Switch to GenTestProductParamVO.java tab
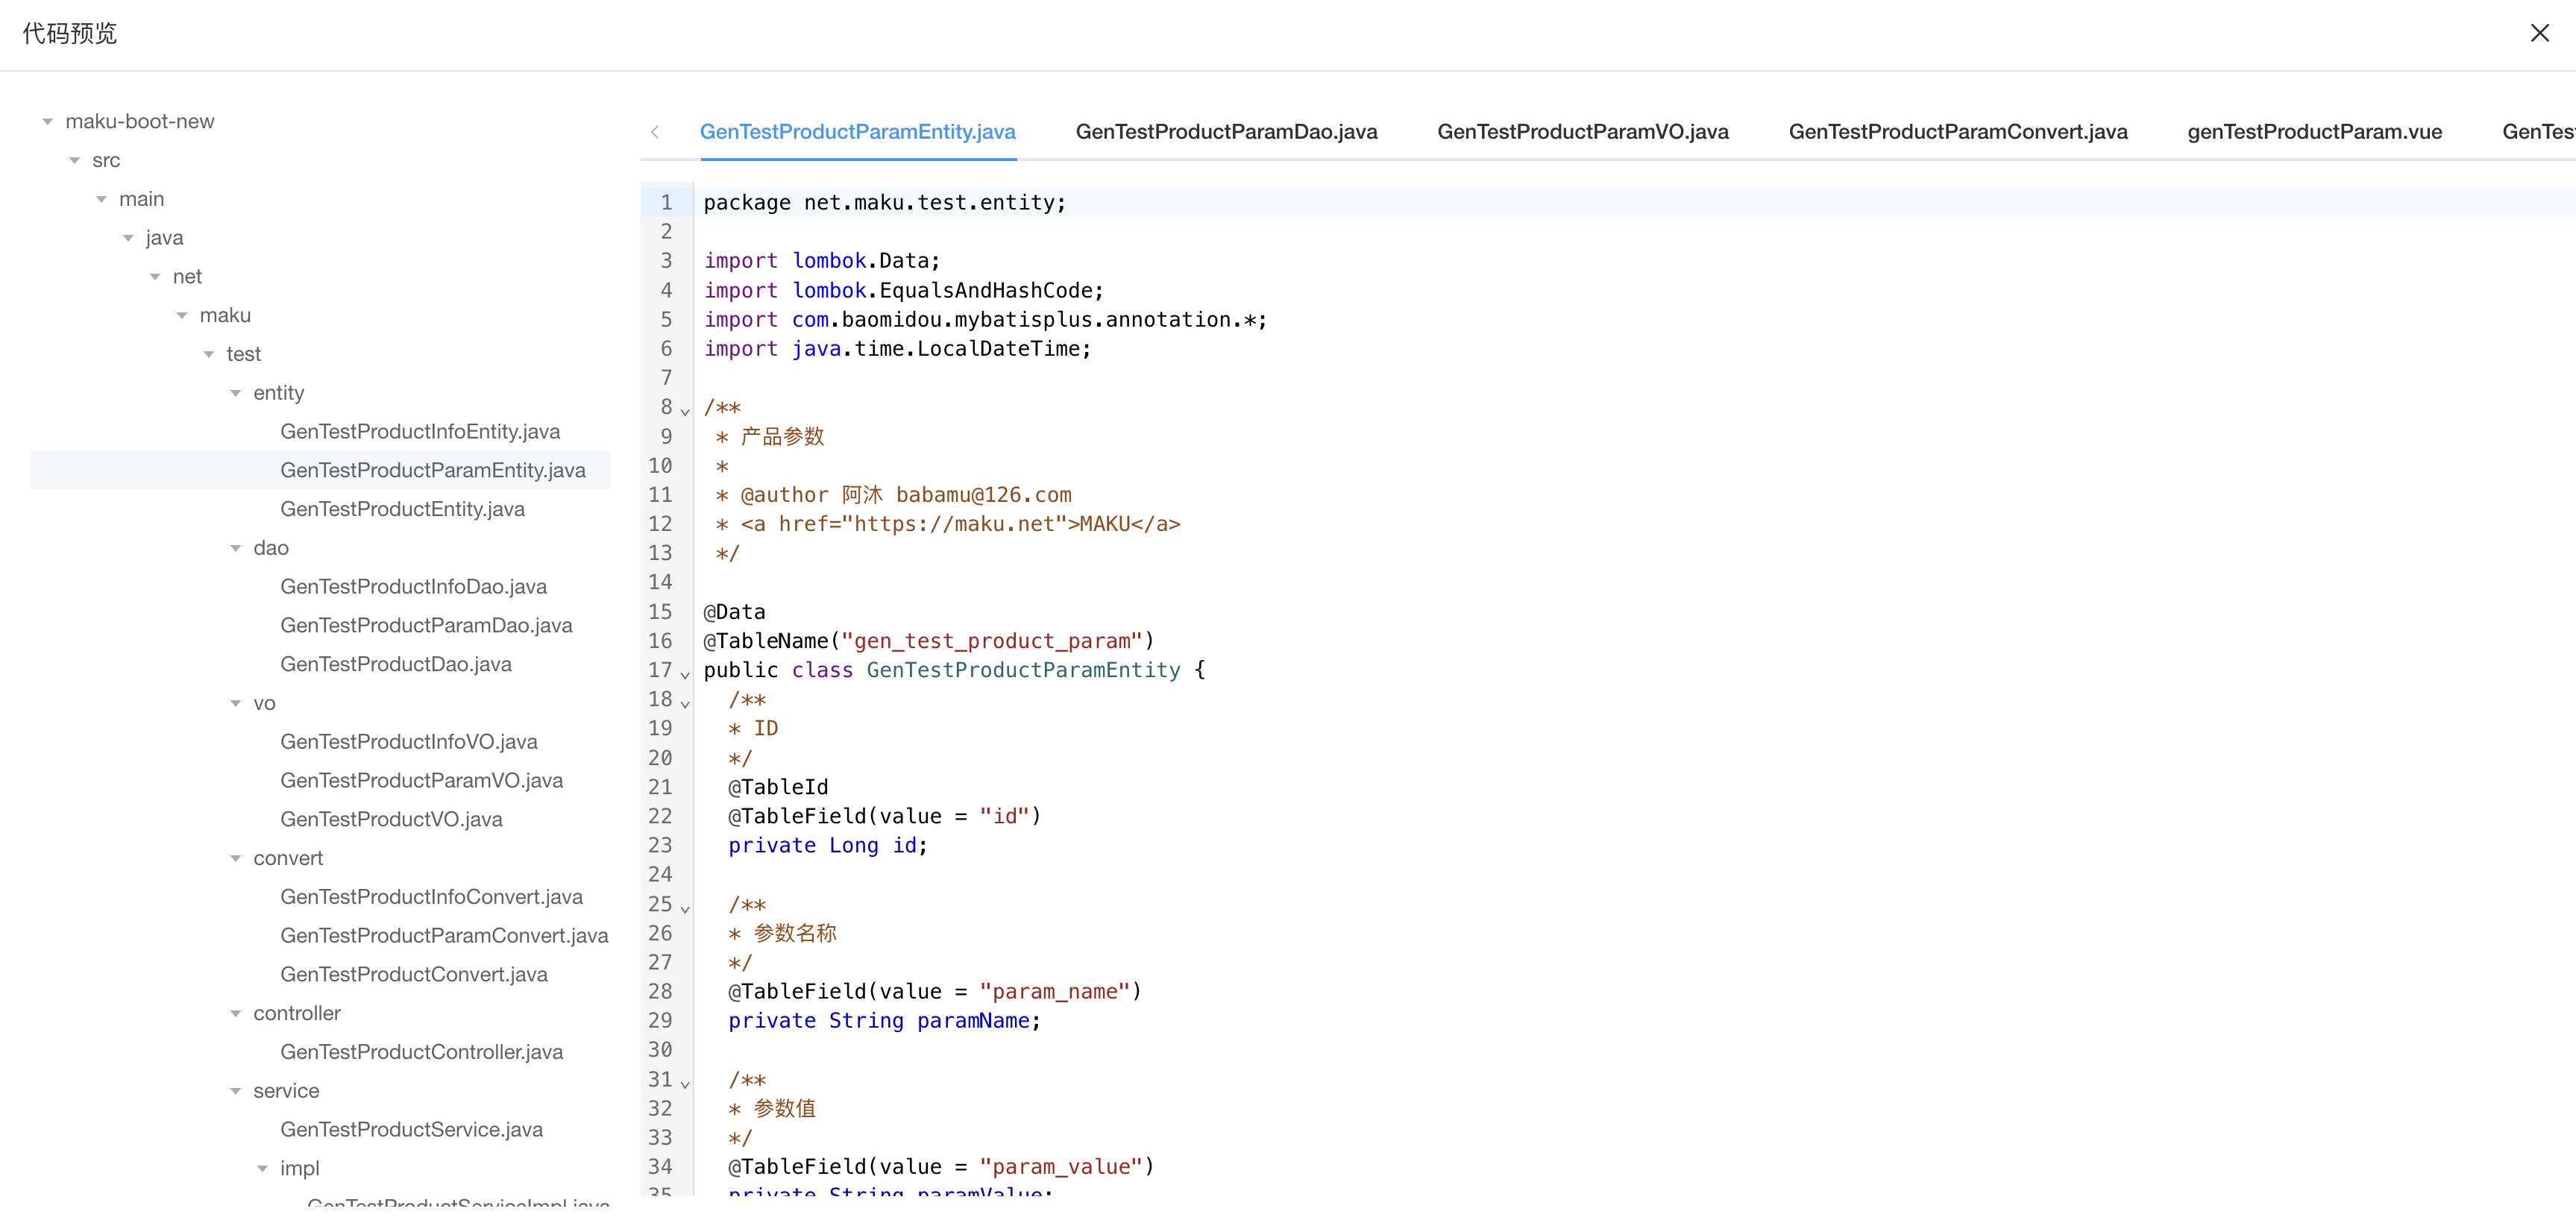 point(1582,132)
